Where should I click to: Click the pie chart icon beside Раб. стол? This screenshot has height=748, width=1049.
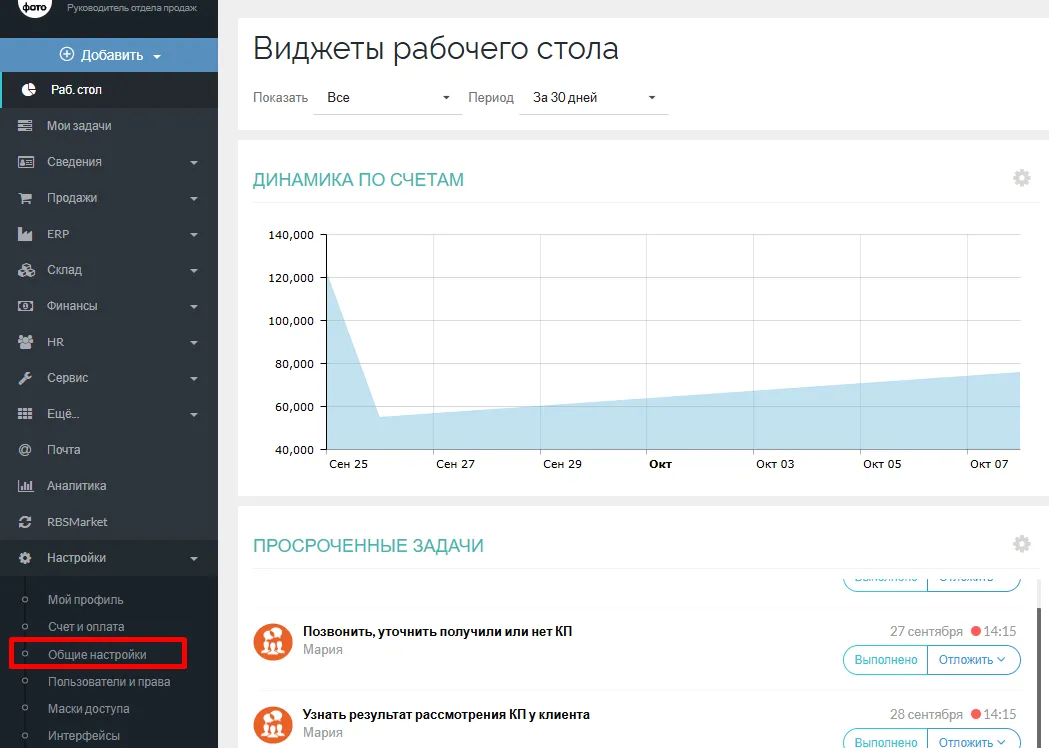click(x=29, y=90)
